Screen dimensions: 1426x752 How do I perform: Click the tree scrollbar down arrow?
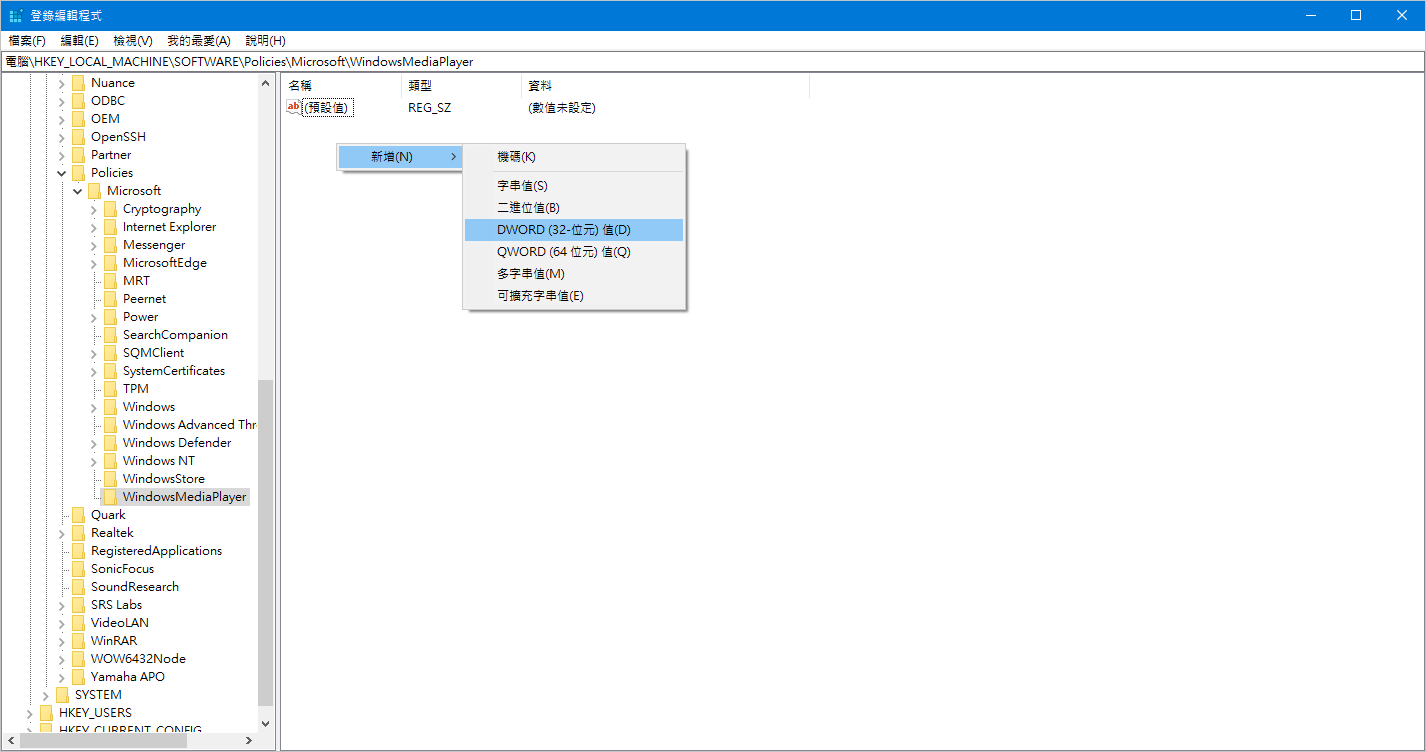tap(265, 723)
